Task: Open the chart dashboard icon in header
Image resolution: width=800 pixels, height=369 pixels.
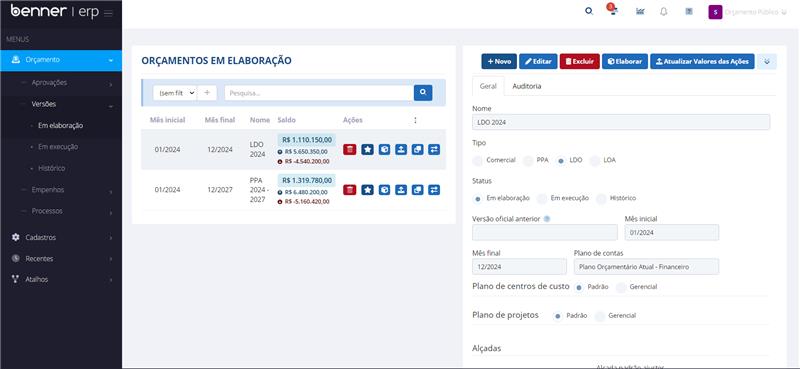Action: pos(640,11)
